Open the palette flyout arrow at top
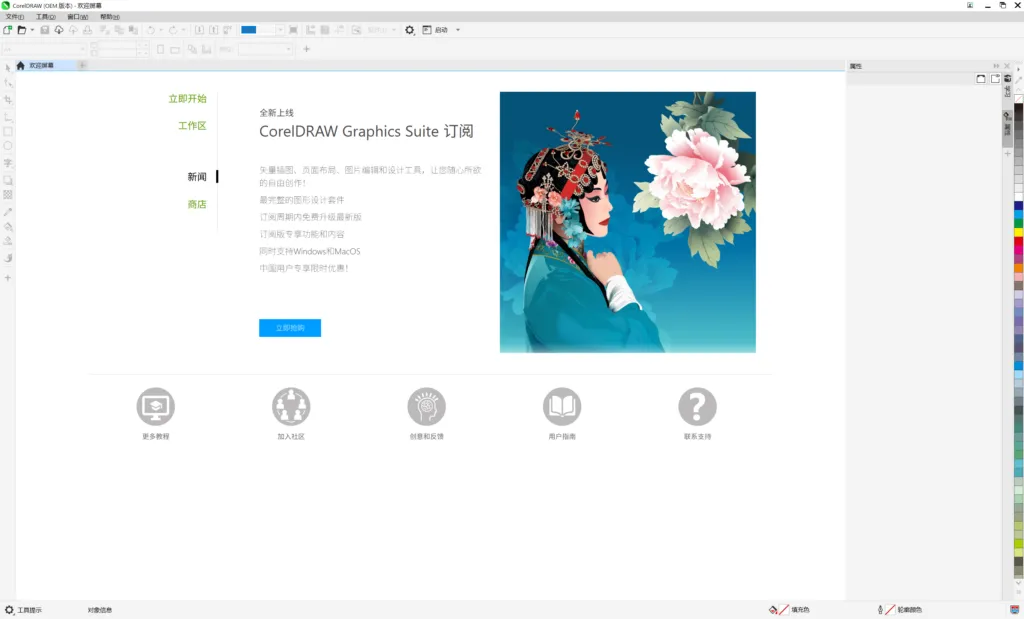 tap(1018, 69)
